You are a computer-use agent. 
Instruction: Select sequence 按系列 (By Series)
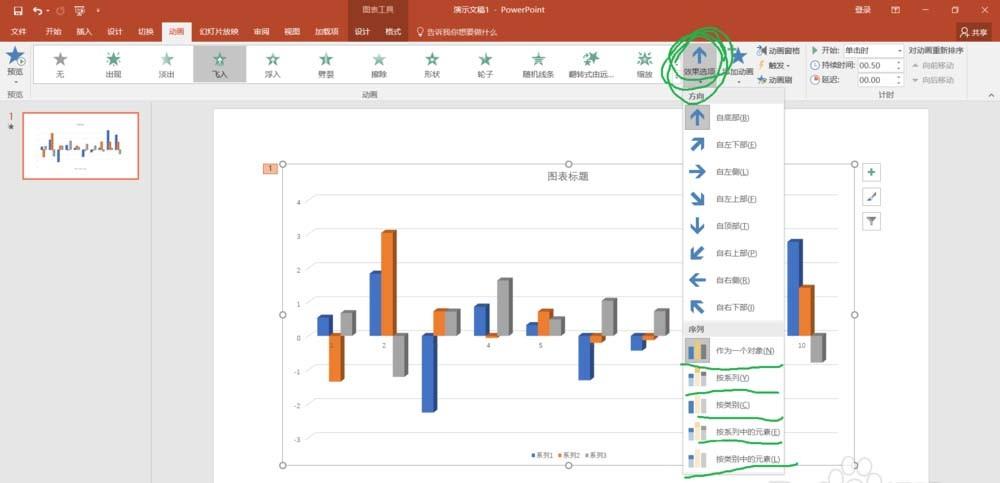tap(732, 378)
